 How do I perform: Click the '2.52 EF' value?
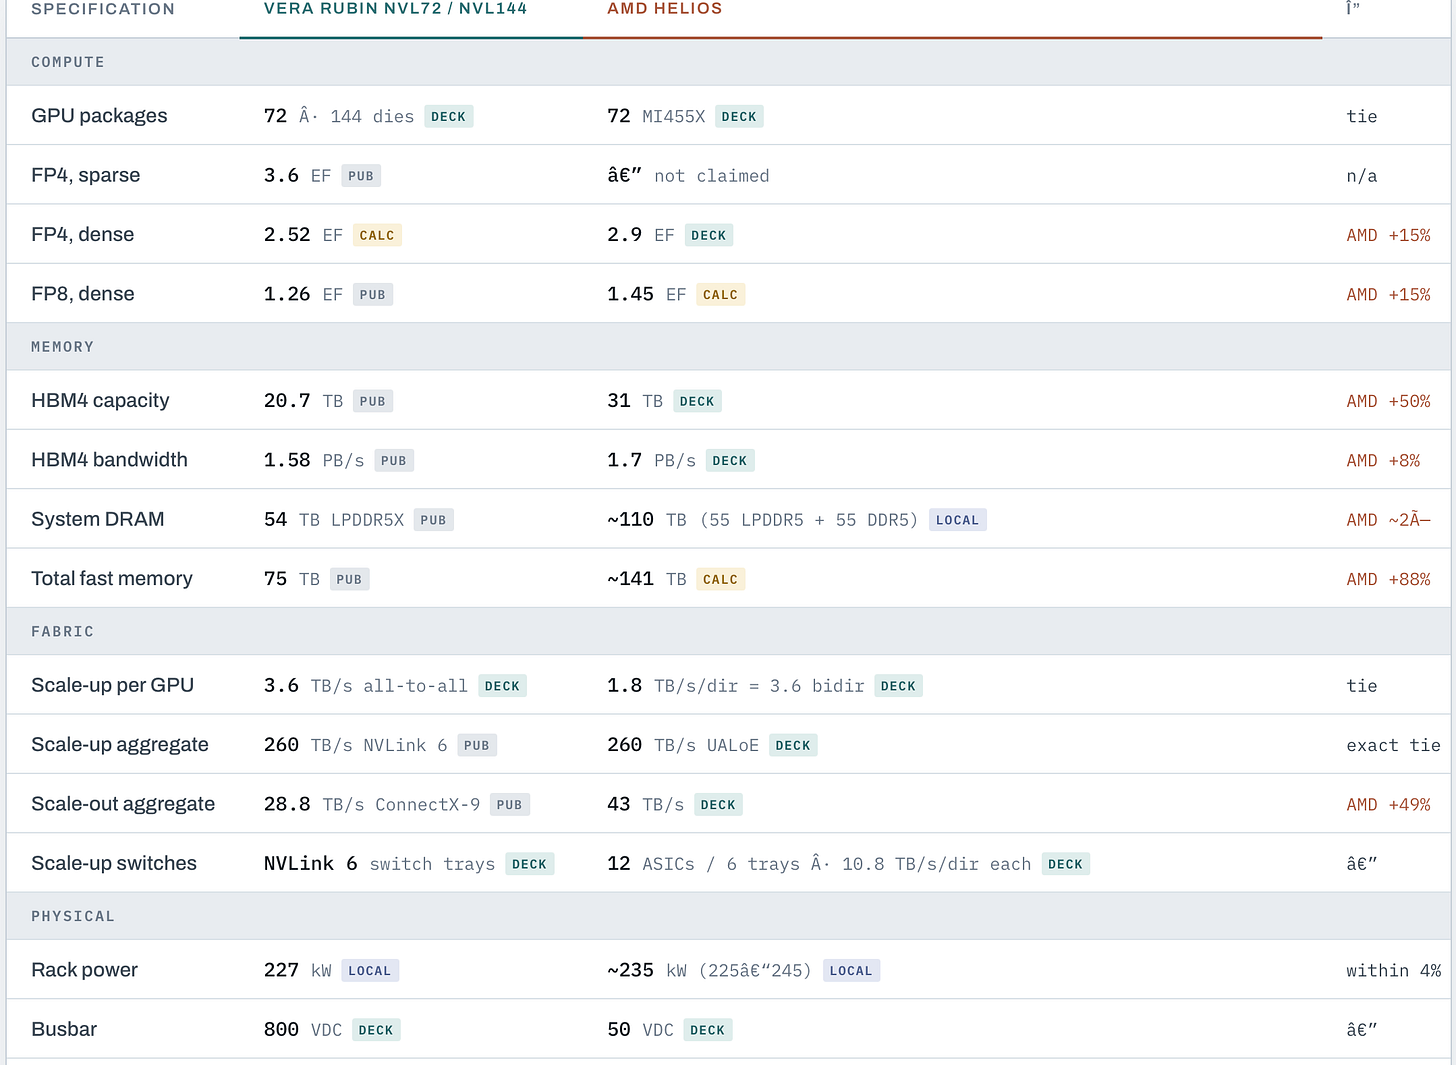click(303, 235)
